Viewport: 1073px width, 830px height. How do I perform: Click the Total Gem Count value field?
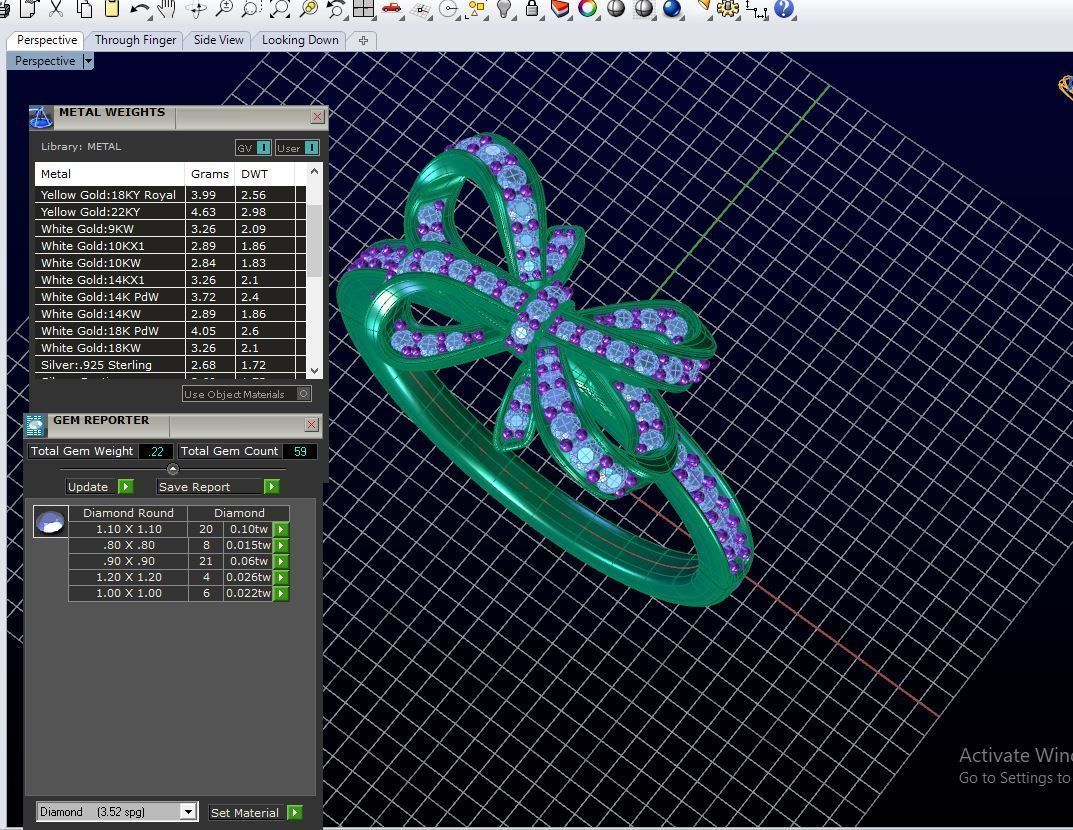point(300,451)
